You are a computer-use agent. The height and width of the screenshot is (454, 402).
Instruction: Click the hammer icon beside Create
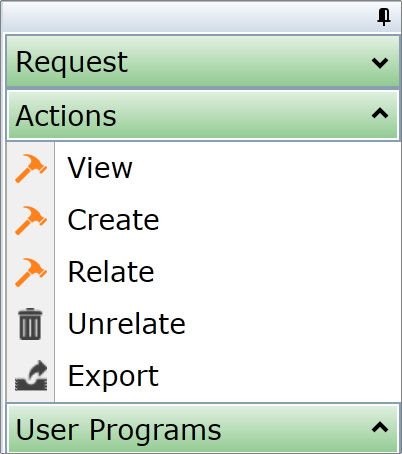click(x=31, y=220)
